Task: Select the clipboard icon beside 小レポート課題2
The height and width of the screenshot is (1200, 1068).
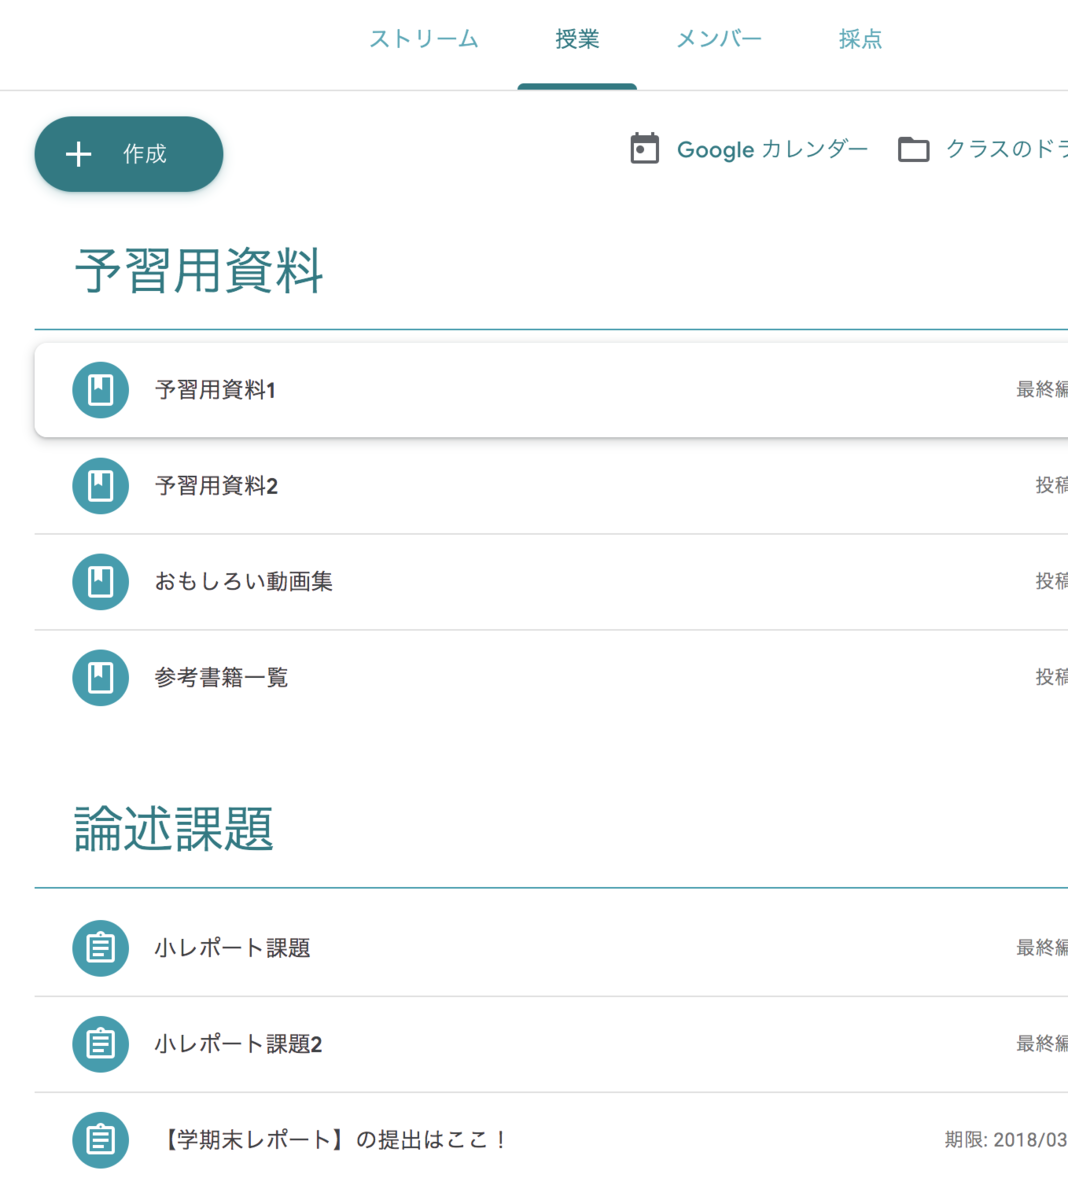Action: [x=100, y=1044]
